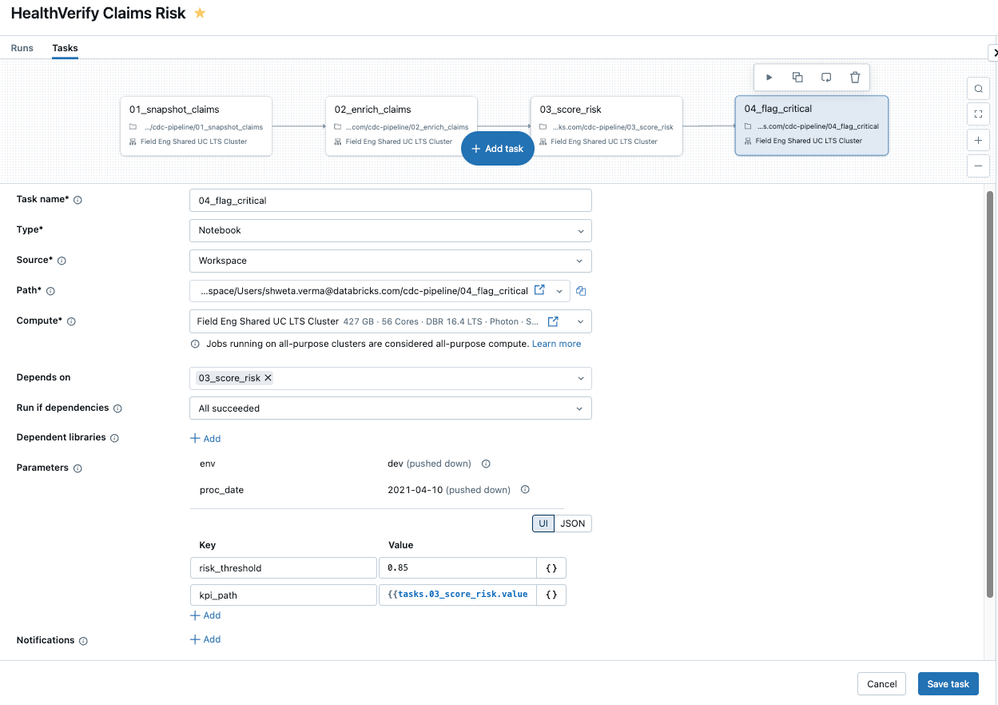Viewport: 998px width, 705px height.
Task: Copy the notebook path with the copy icon
Action: [581, 290]
